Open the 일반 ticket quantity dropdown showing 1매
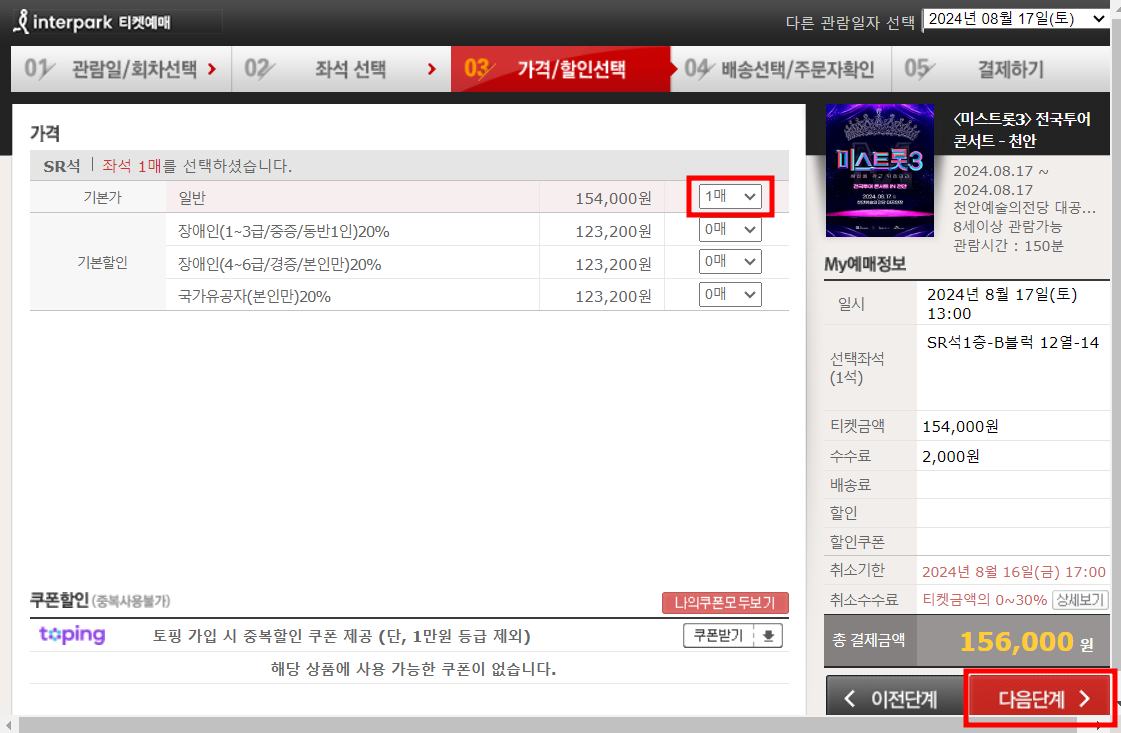1121x733 pixels. tap(730, 196)
